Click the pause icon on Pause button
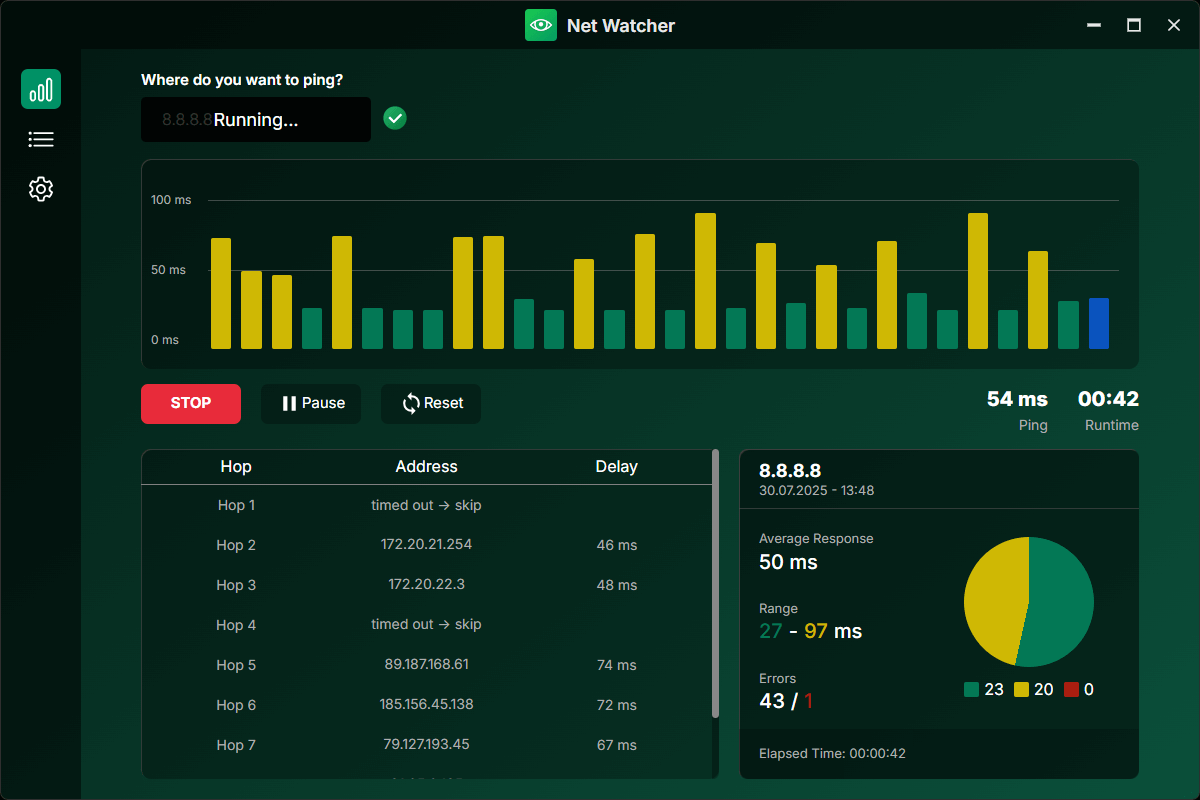The image size is (1200, 800). [289, 404]
